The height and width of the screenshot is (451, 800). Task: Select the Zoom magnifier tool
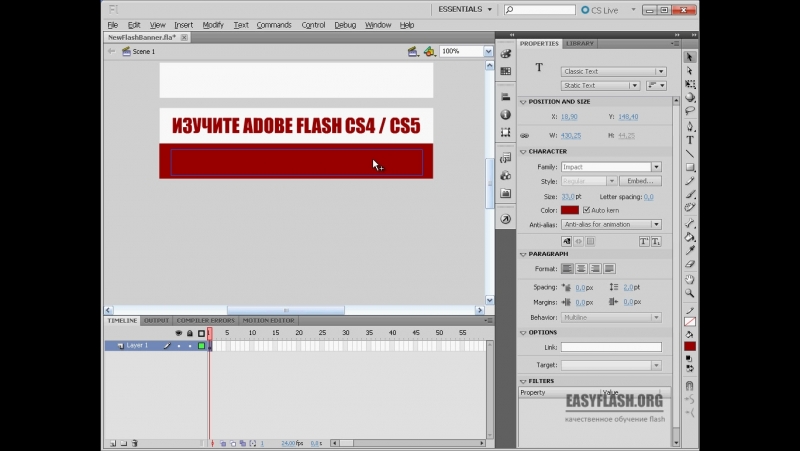tap(690, 293)
